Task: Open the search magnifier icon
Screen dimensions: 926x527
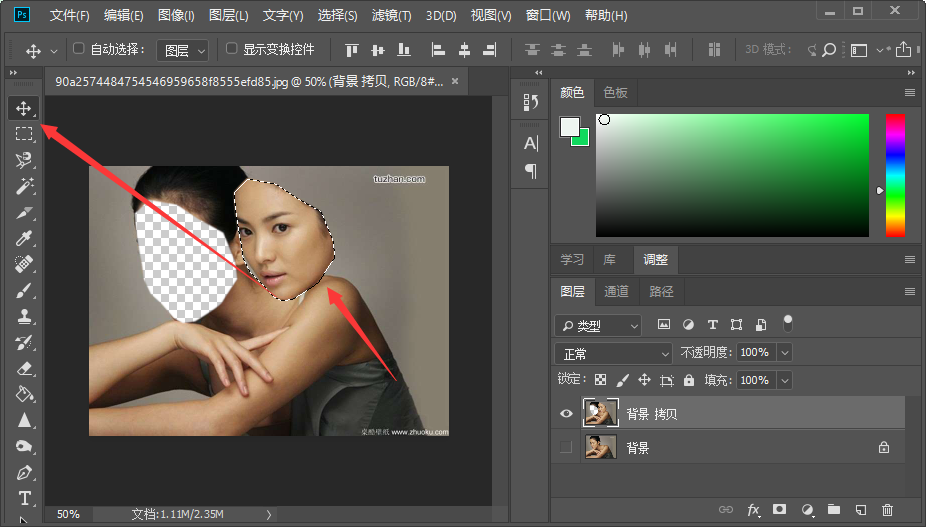Action: point(829,50)
